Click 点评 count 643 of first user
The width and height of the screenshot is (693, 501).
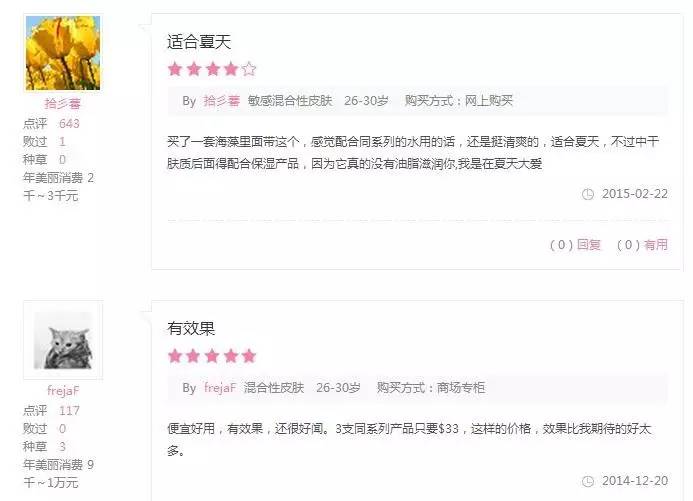pyautogui.click(x=69, y=123)
